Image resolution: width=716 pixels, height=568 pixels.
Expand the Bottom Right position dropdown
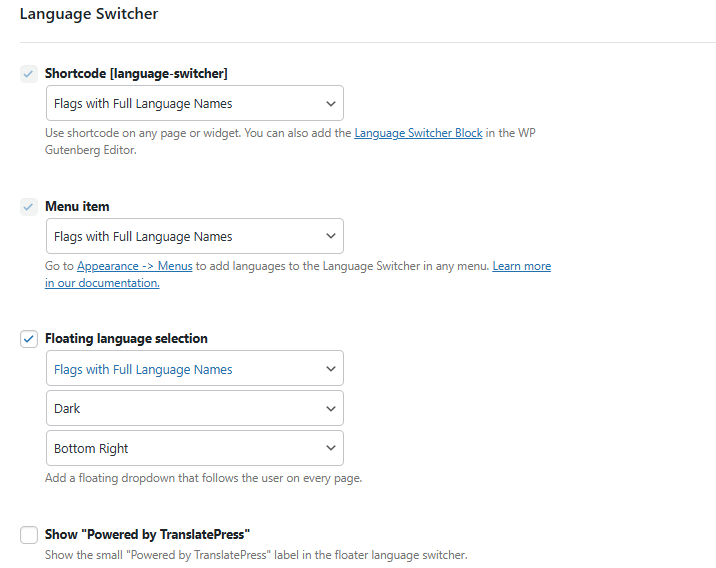coord(195,449)
